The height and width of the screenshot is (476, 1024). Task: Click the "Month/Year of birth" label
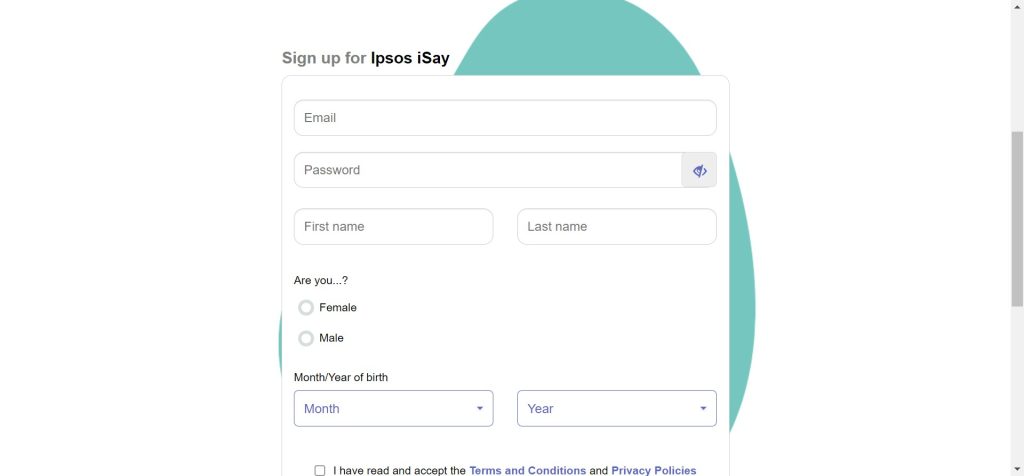click(341, 377)
